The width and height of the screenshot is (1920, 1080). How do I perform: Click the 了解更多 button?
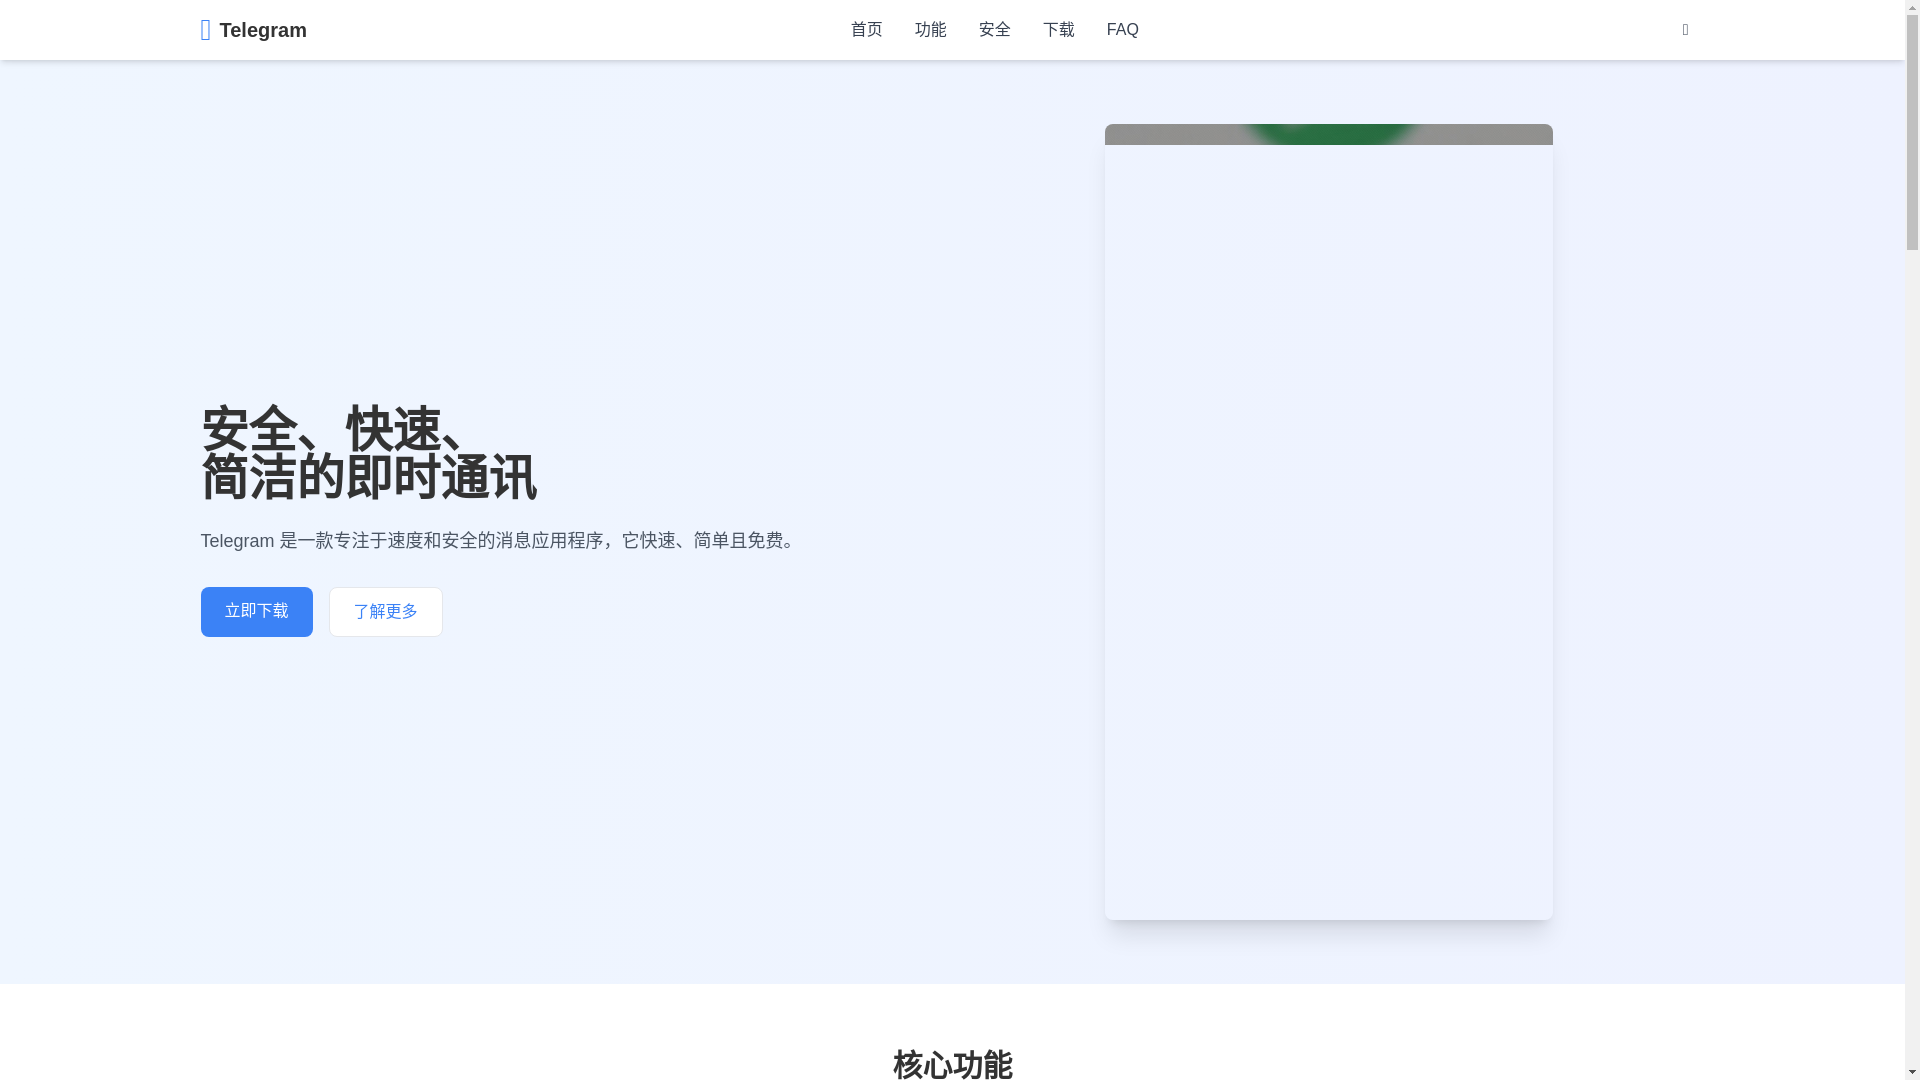click(x=385, y=612)
